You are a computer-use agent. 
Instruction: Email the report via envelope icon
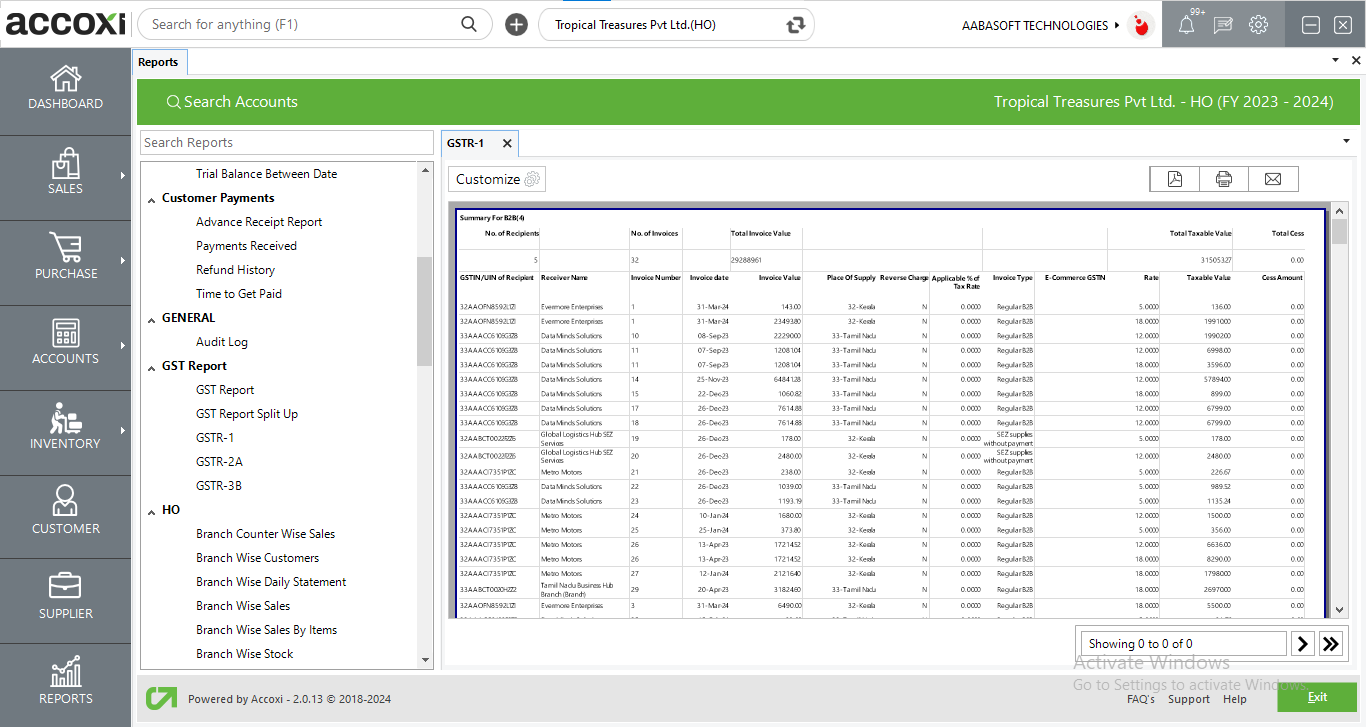1272,179
